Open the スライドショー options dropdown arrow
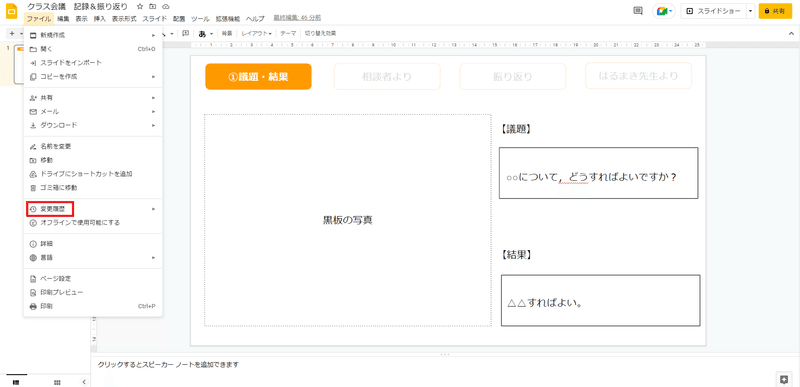 click(x=750, y=11)
